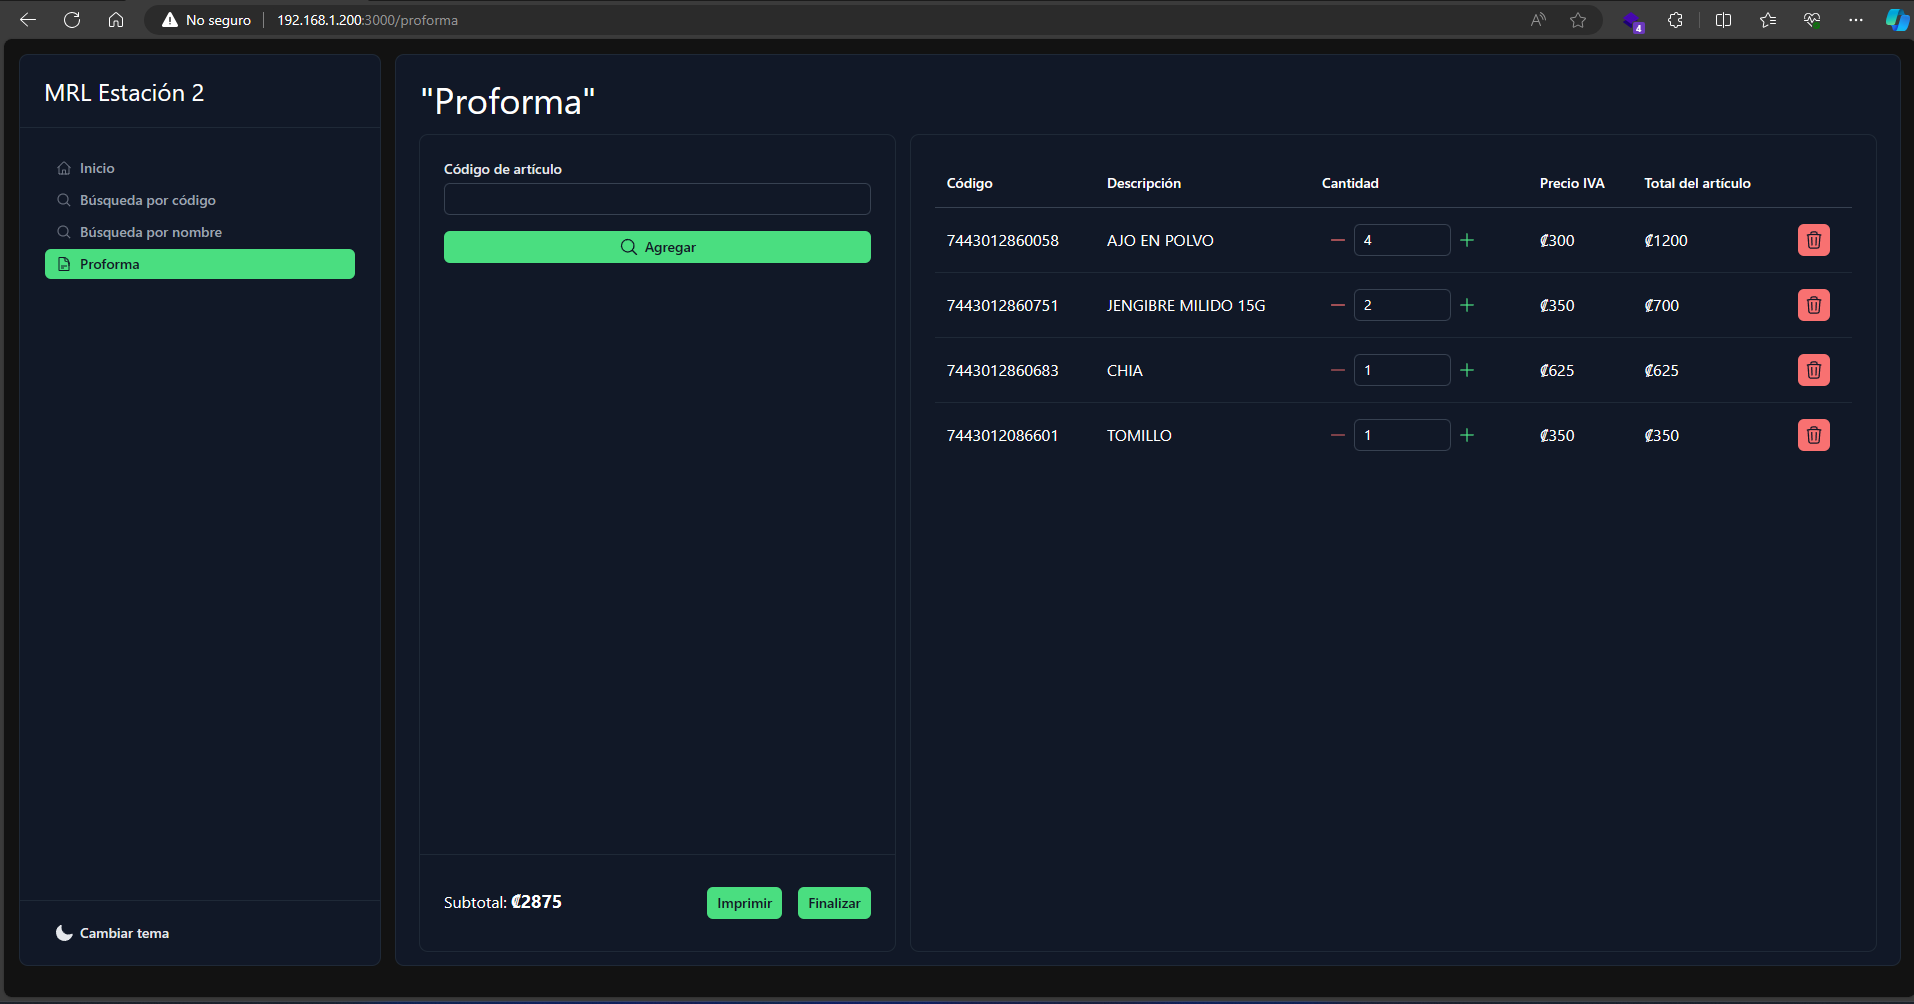
Task: Click the AJO EN POLVO description
Action: click(x=1160, y=240)
